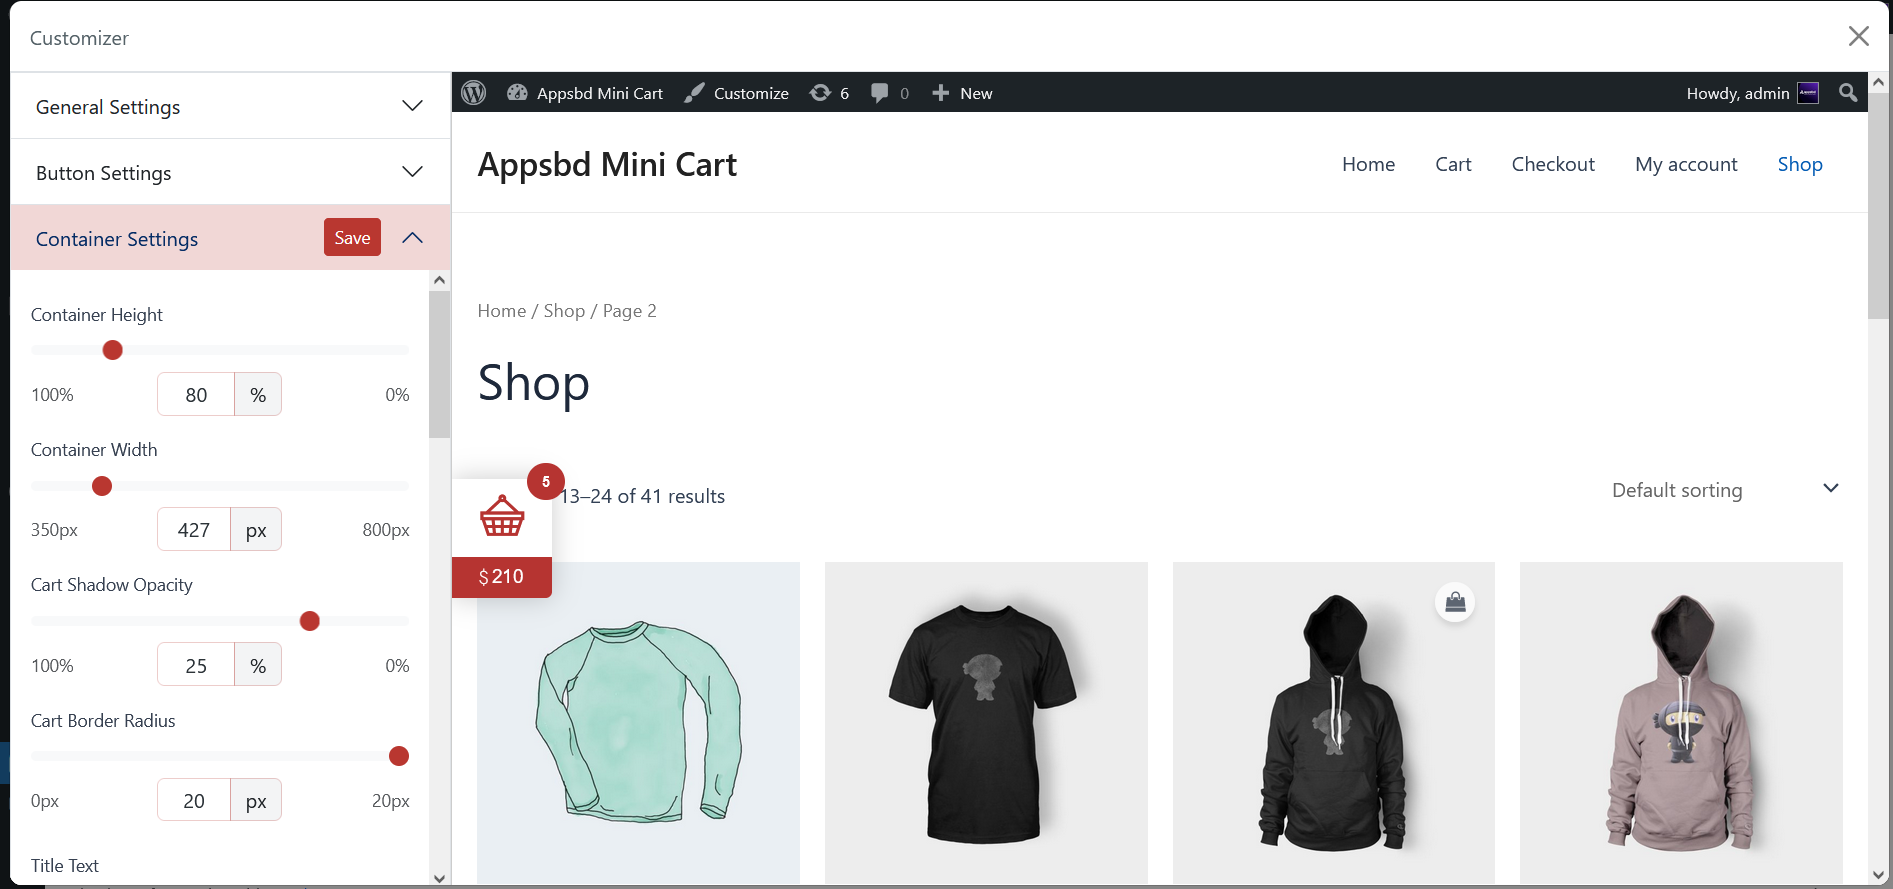
Task: Click the cart count badge showing 5
Action: [546, 482]
